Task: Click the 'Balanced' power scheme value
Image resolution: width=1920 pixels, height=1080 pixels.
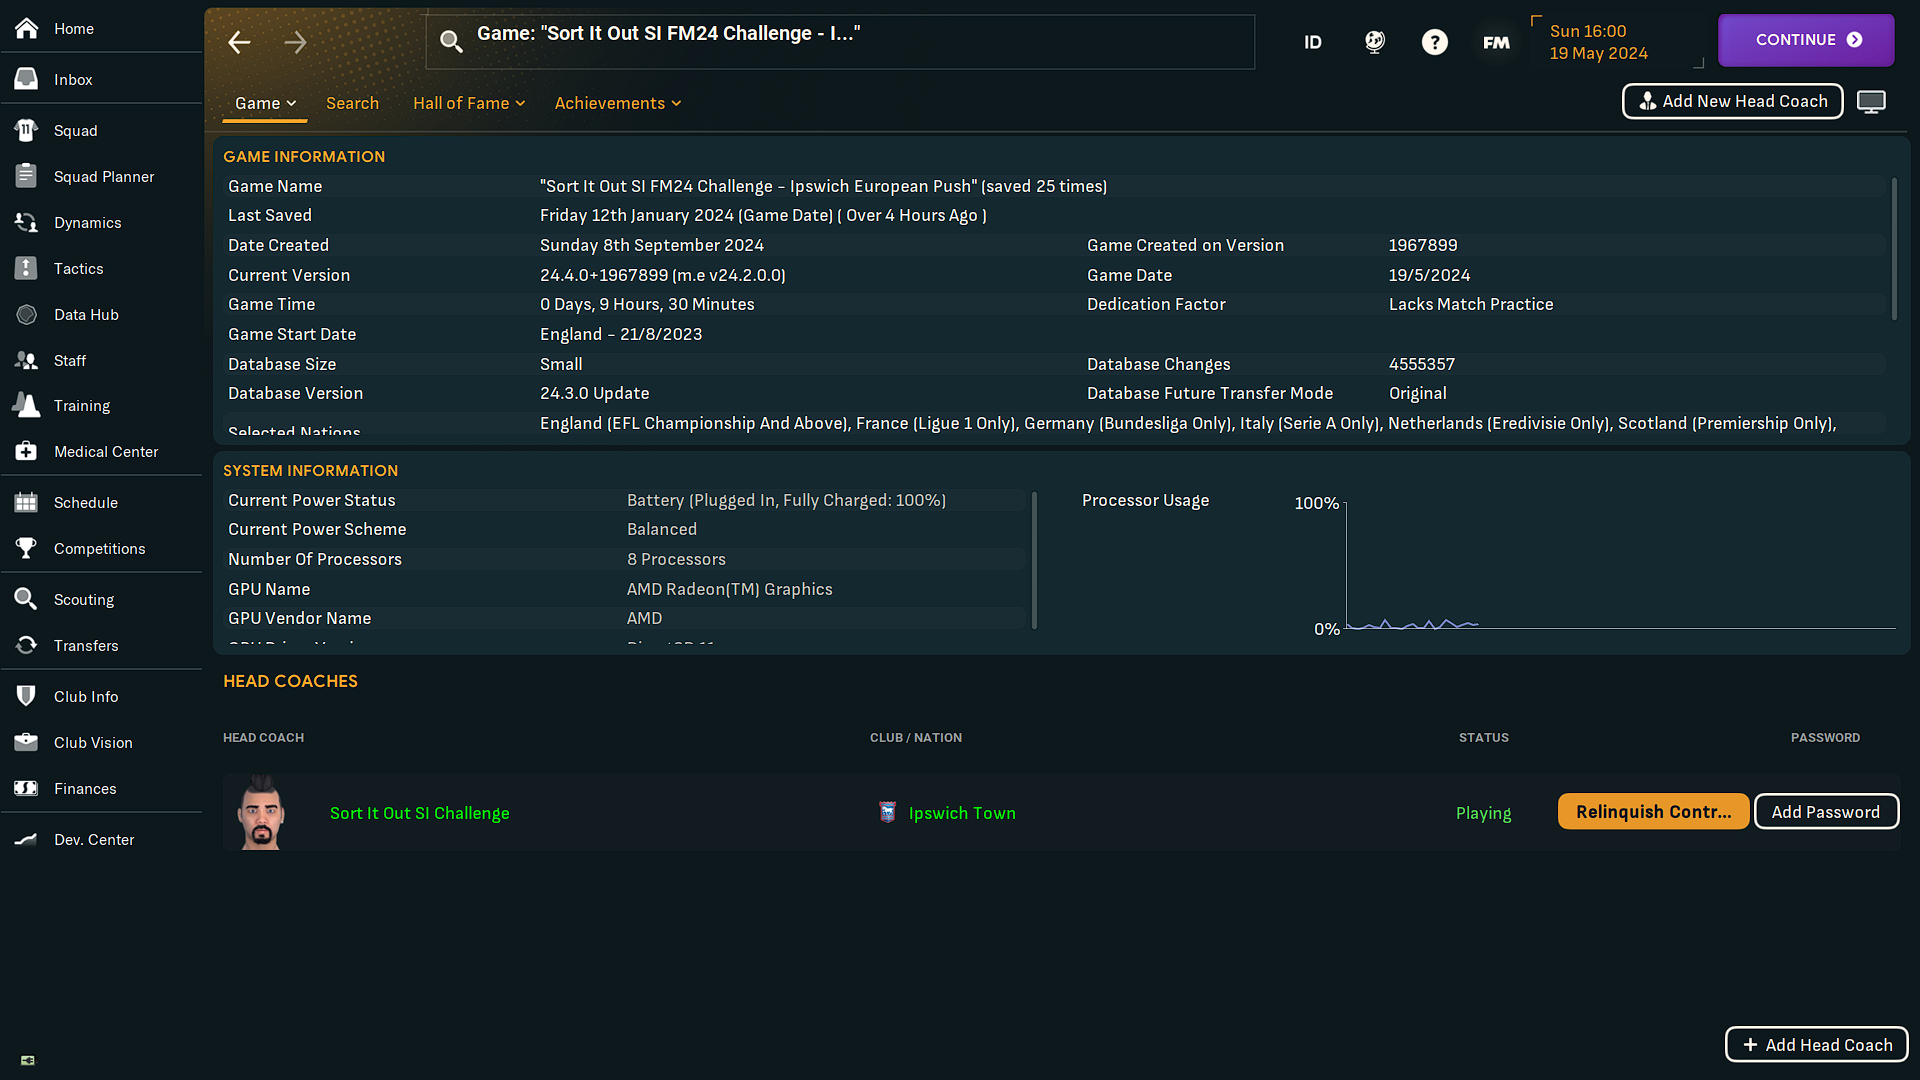Action: click(662, 529)
